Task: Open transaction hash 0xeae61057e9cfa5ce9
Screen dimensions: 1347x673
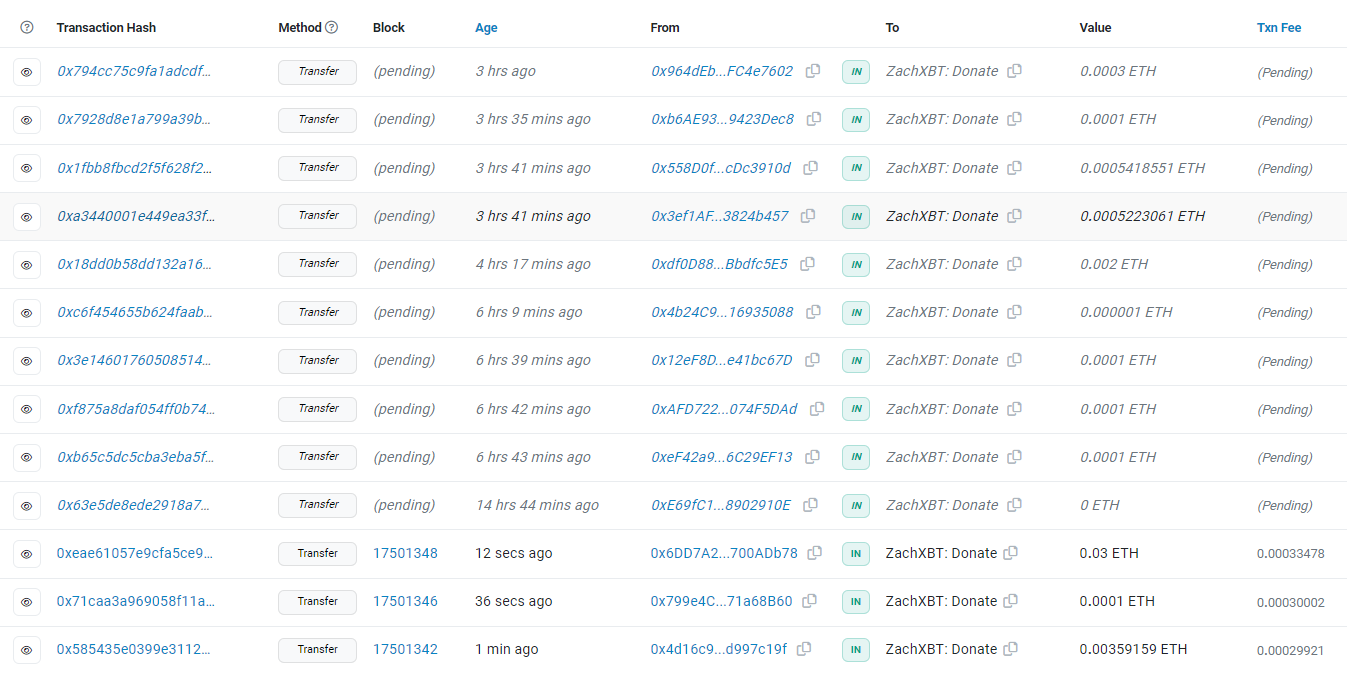Action: (x=135, y=553)
